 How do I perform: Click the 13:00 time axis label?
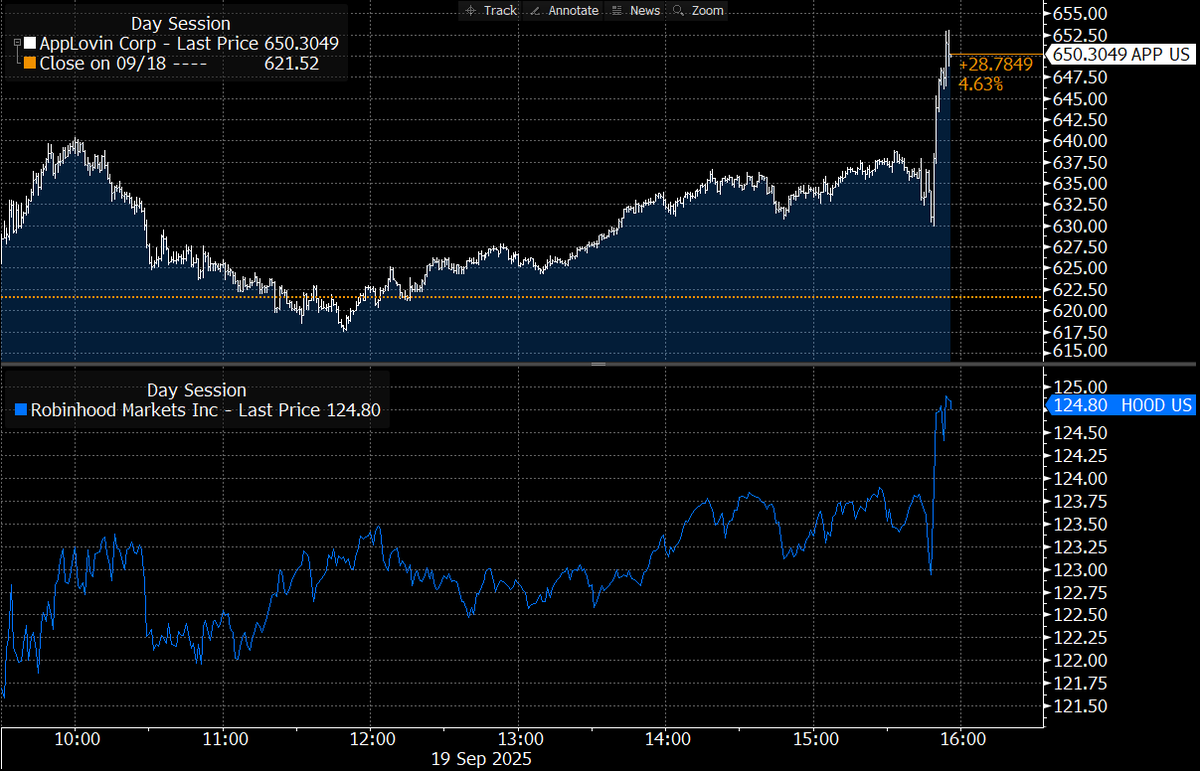[519, 740]
